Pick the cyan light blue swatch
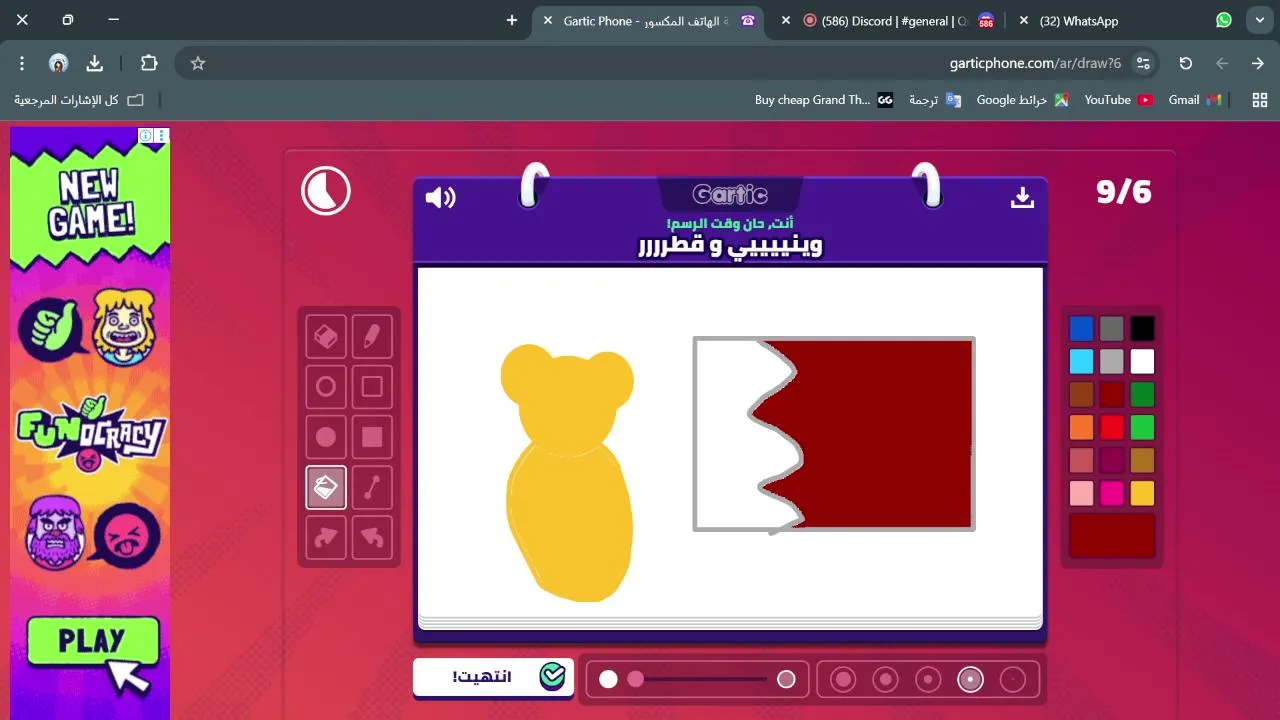Screen dimensions: 1280x720 tap(1081, 361)
